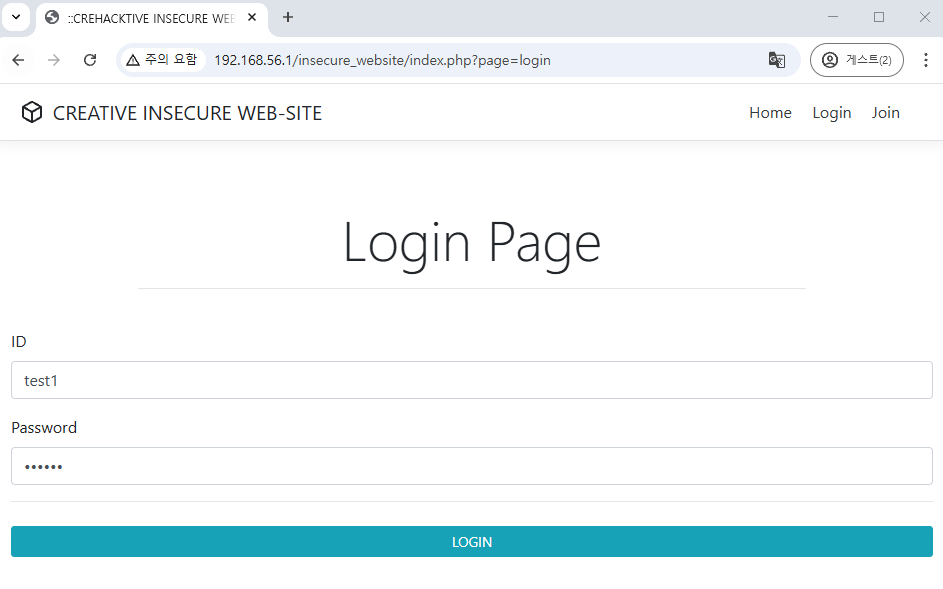The width and height of the screenshot is (943, 589).
Task: Click the security warning chip in the address bar
Action: (x=162, y=60)
